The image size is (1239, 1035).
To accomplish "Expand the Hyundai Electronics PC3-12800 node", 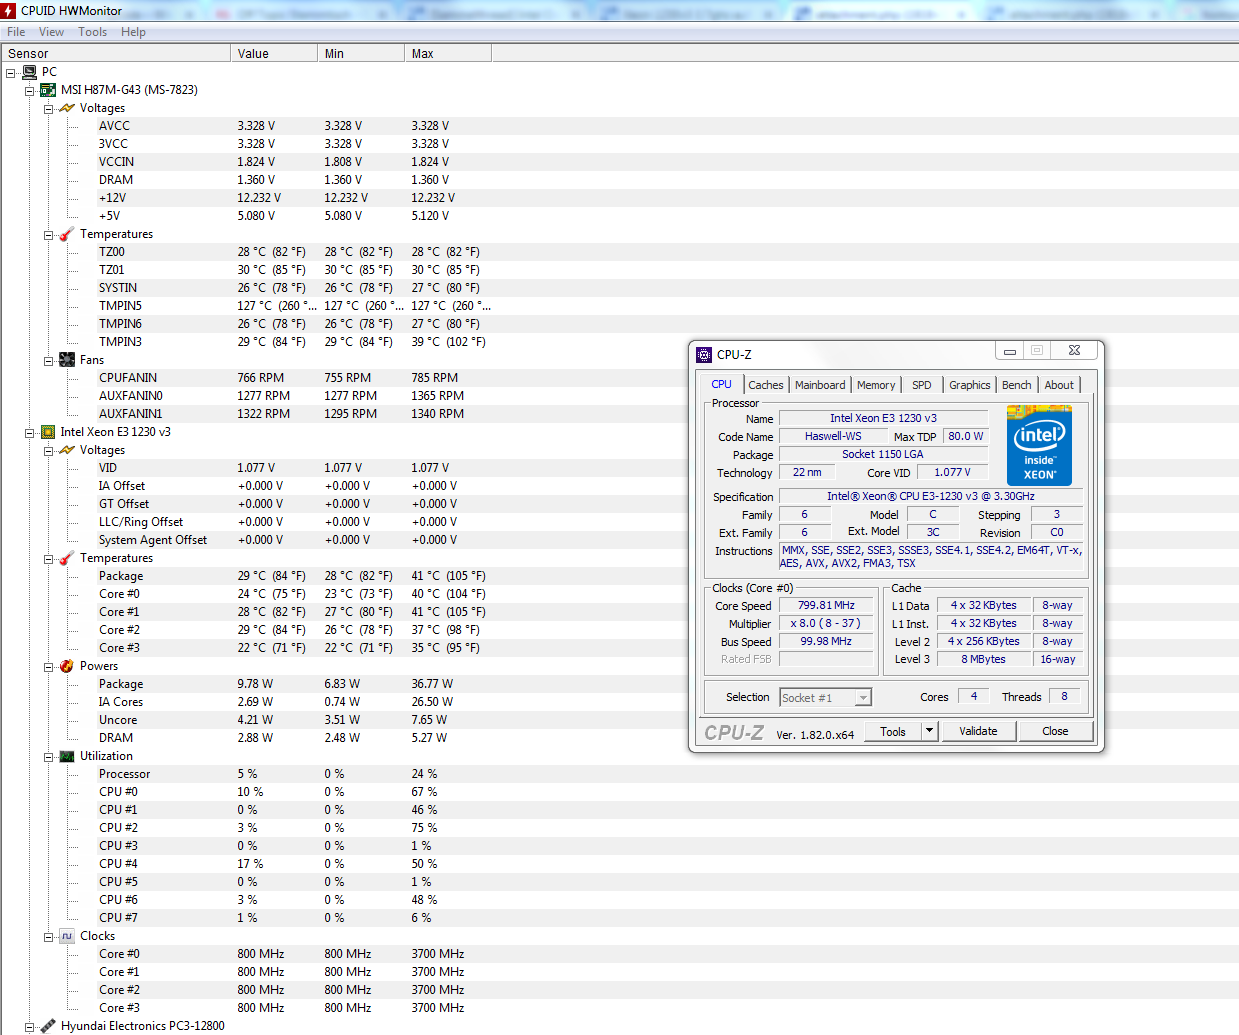I will click(x=29, y=1027).
